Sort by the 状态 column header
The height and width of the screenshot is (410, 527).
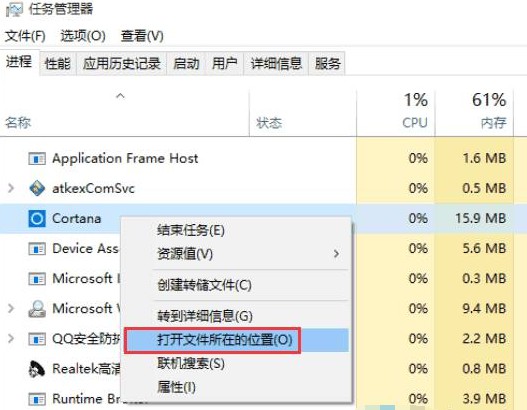coord(269,123)
